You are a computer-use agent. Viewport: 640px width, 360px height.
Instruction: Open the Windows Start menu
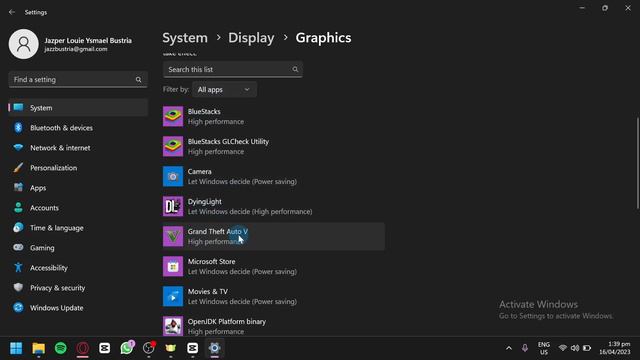[x=16, y=348]
